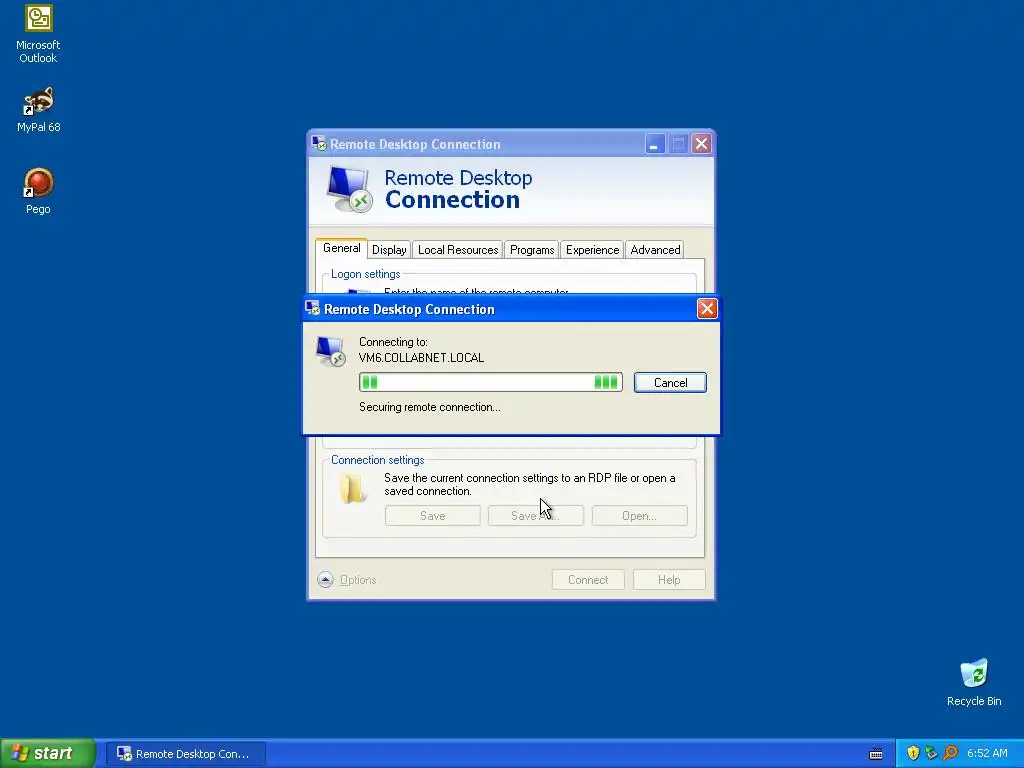Click the Save connection settings button
The height and width of the screenshot is (768, 1024).
click(x=432, y=515)
